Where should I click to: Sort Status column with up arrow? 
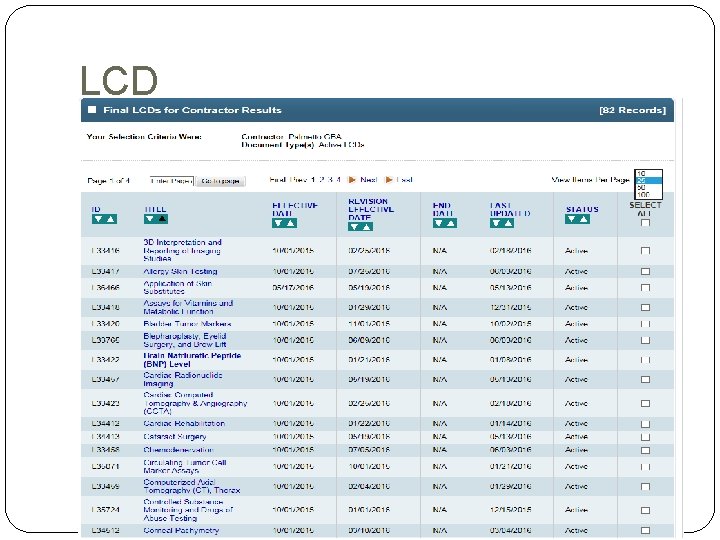(584, 219)
